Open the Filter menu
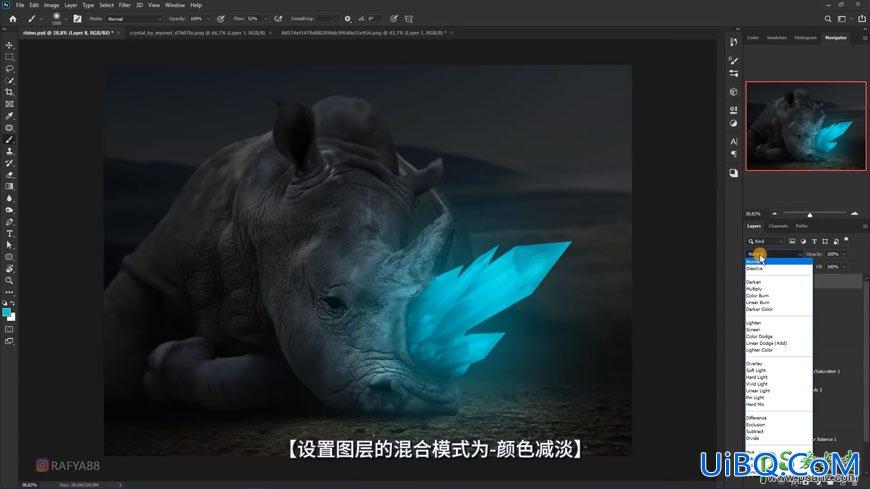870x489 pixels. pos(124,5)
